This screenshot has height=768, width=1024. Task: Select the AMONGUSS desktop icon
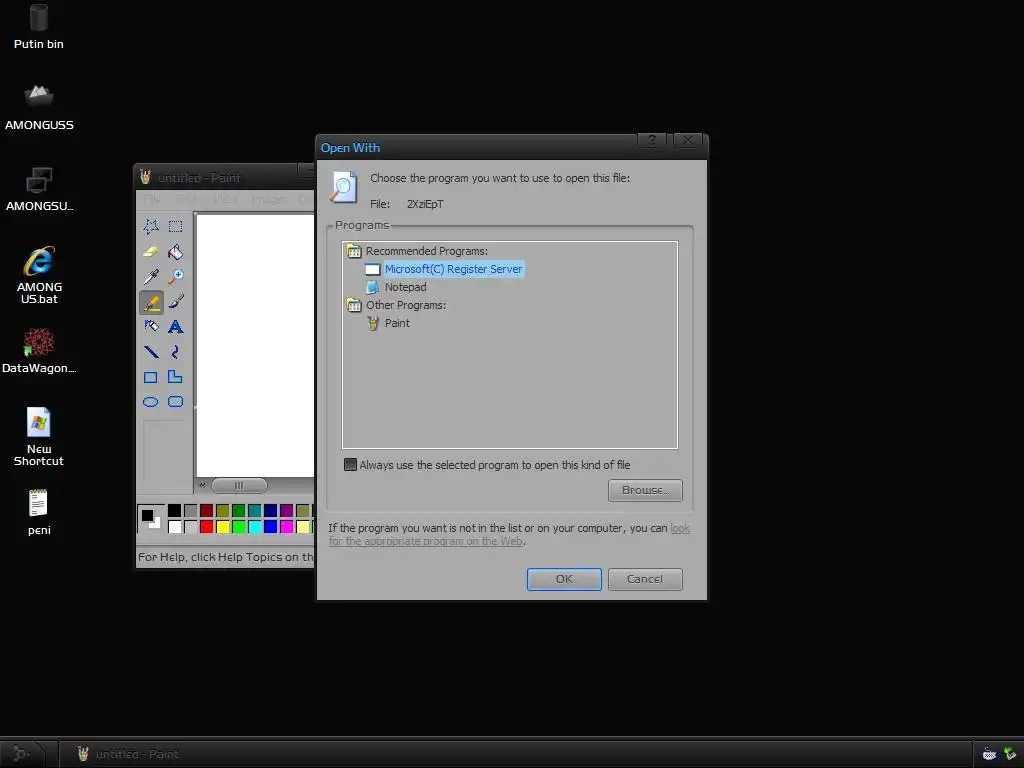(39, 108)
